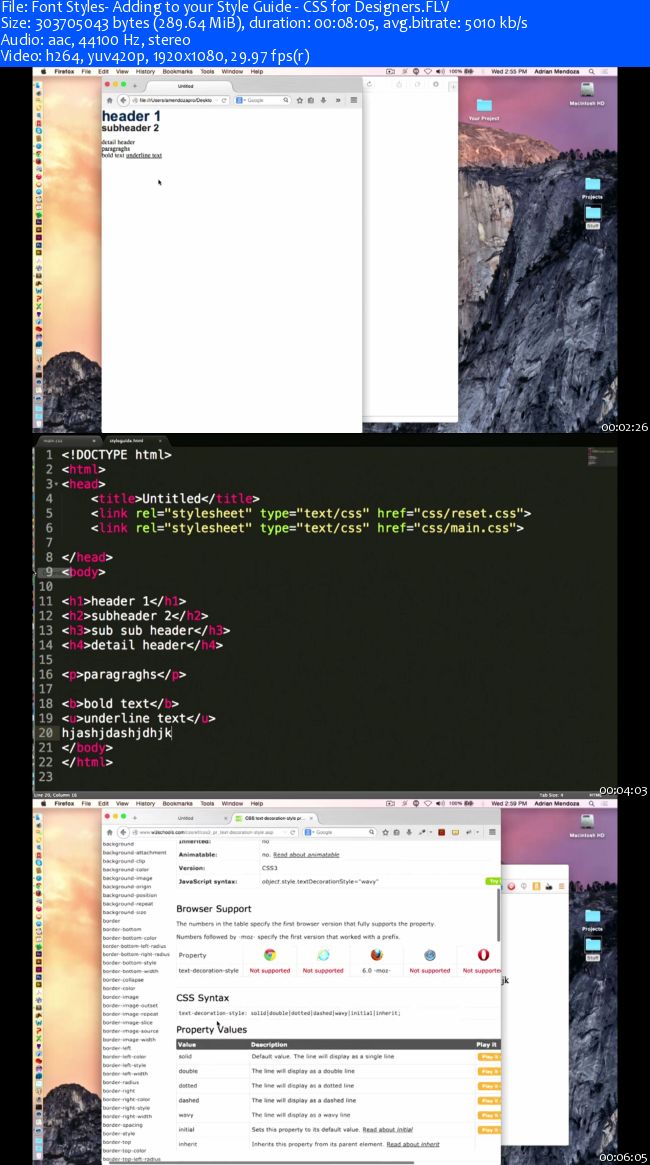Open the 'border-radius' sidebar link

coord(120,1083)
